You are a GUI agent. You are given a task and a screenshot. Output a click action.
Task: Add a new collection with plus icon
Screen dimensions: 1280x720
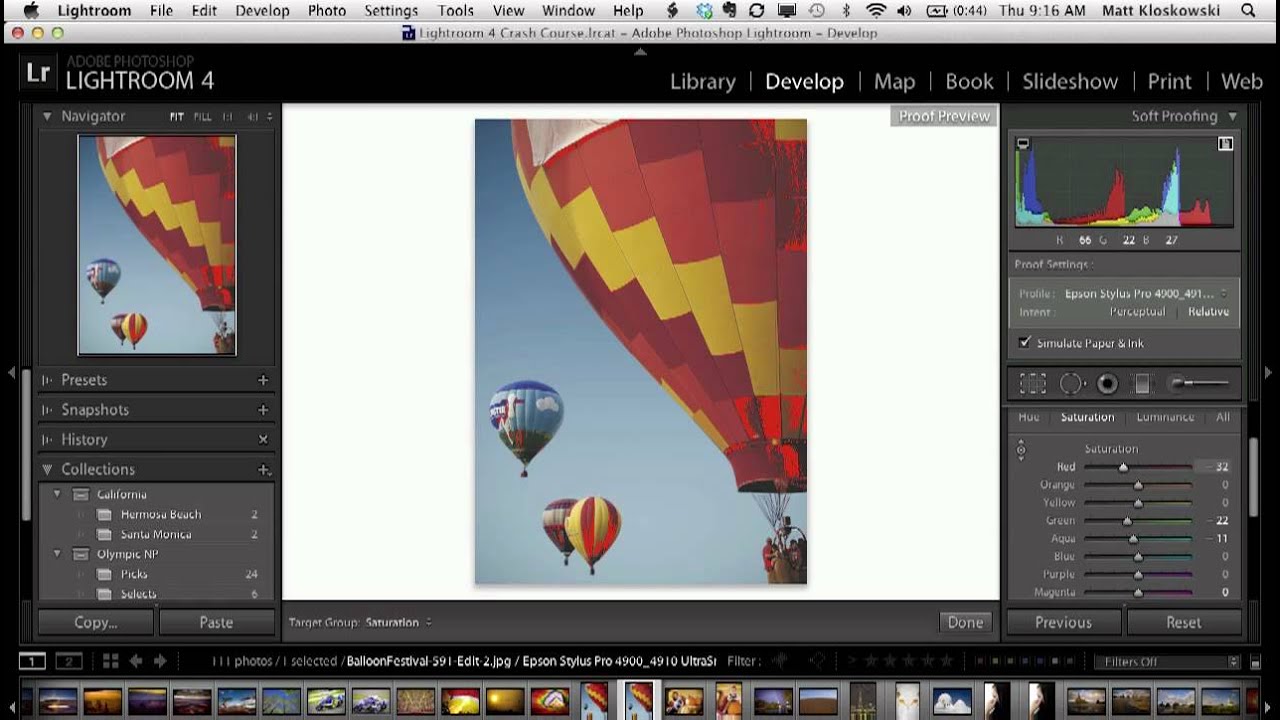pyautogui.click(x=264, y=469)
